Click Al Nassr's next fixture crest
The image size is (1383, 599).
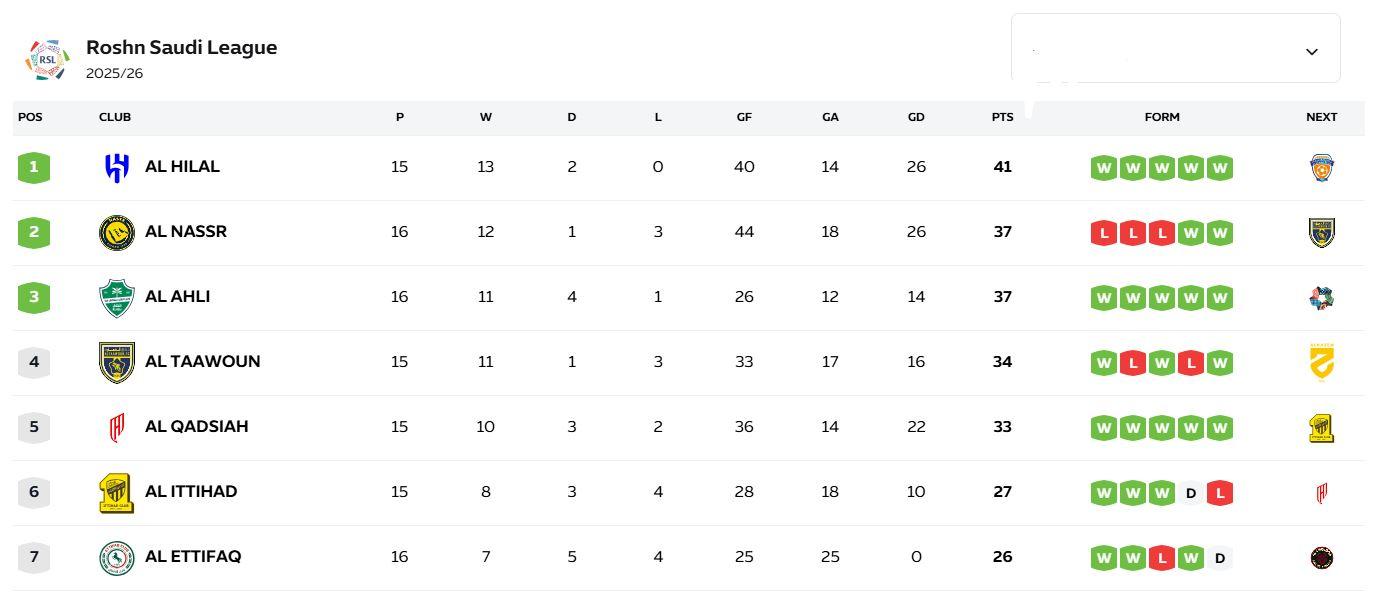coord(1321,232)
